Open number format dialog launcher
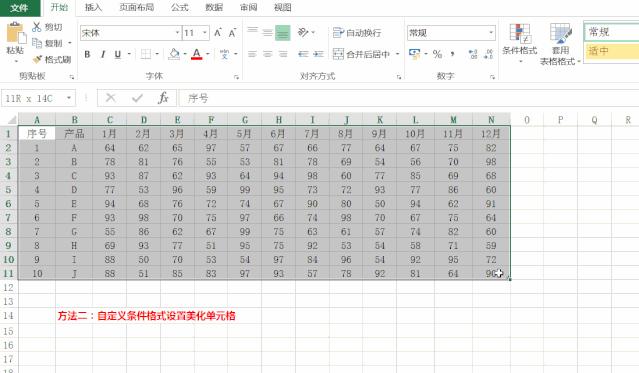The image size is (639, 373). (492, 77)
